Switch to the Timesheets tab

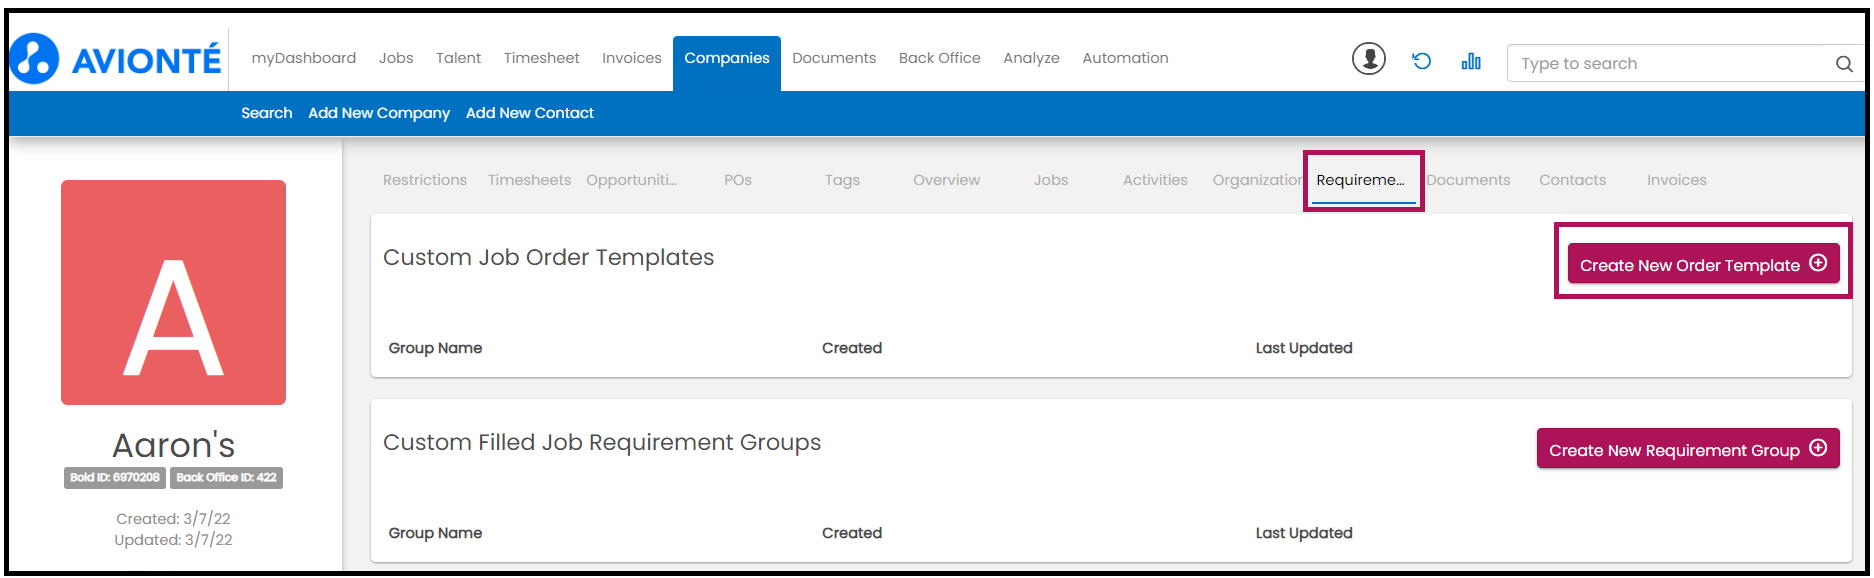(530, 180)
